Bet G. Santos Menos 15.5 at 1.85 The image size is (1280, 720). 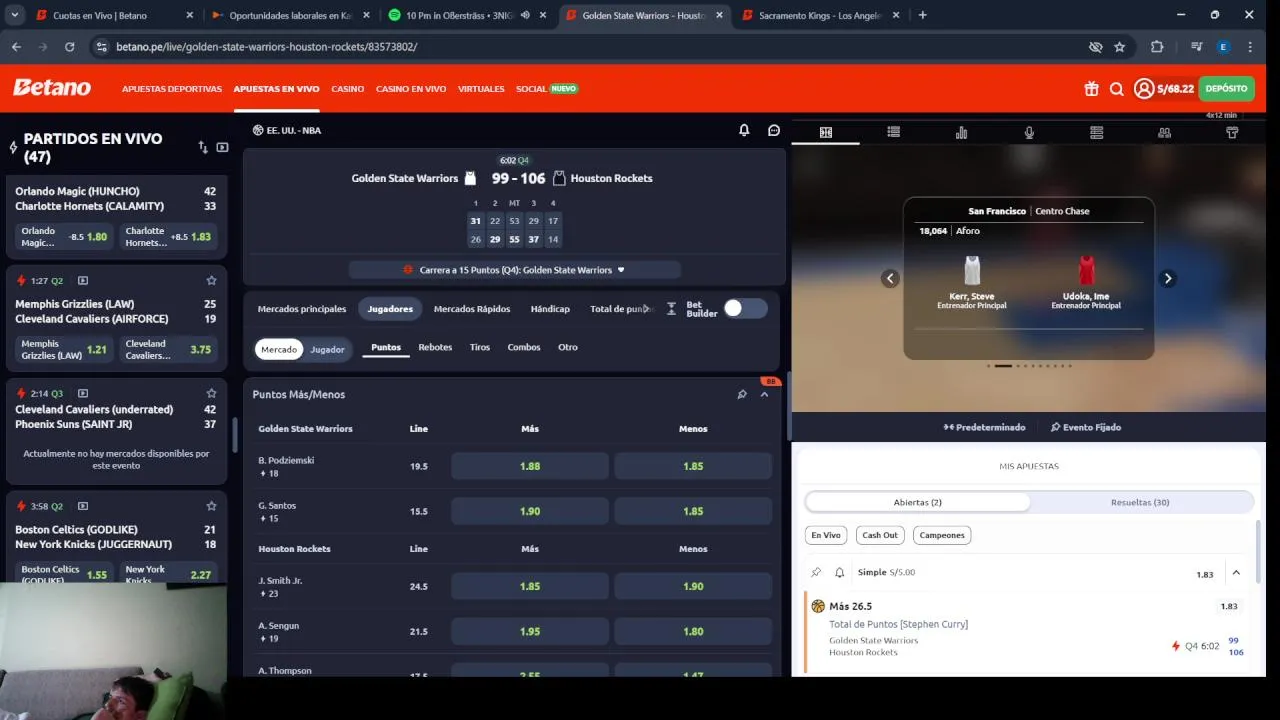coord(693,511)
